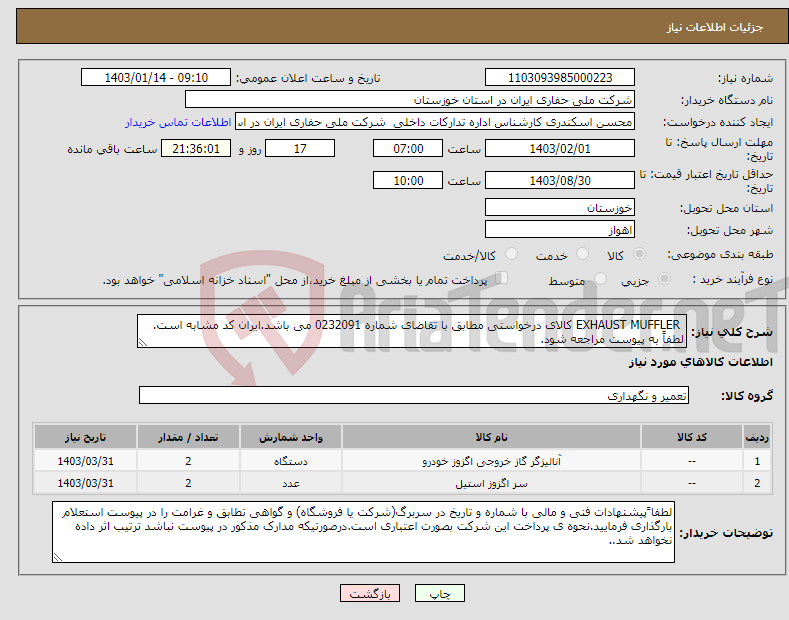Select the متوسط purchase type radio
Image resolution: width=789 pixels, height=620 pixels.
point(600,279)
